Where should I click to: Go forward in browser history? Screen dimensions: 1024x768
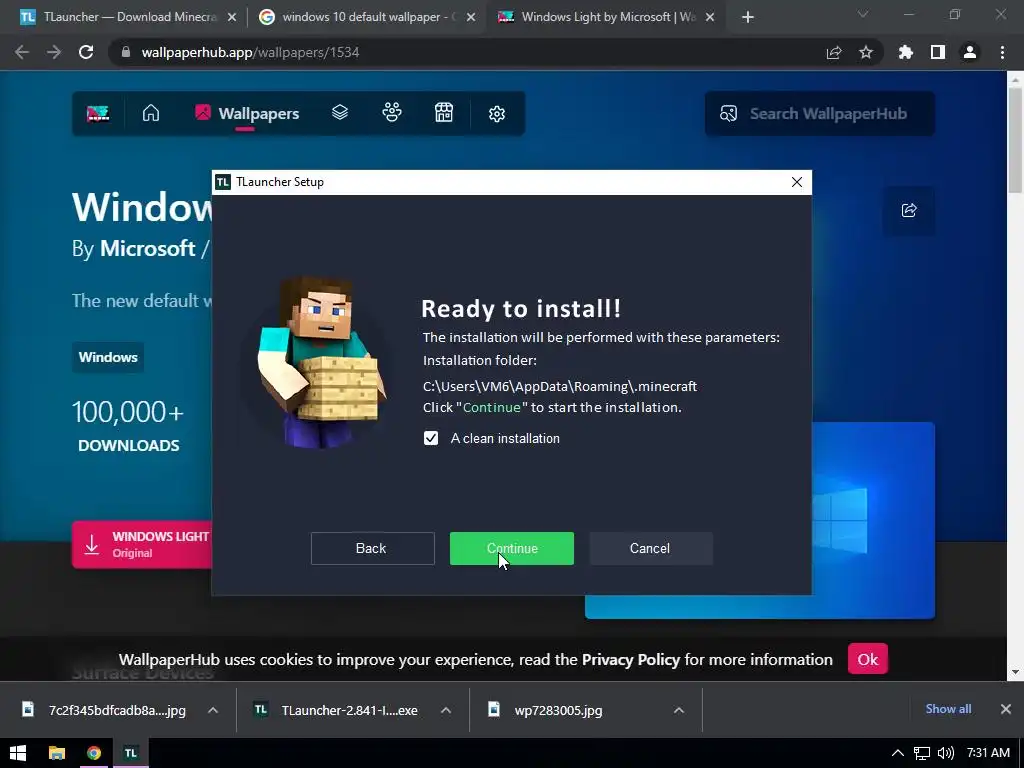click(54, 52)
